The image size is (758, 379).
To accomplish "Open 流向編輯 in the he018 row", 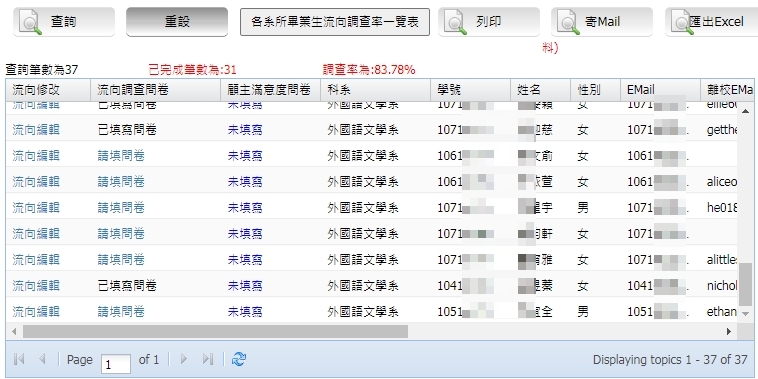I will coord(36,208).
